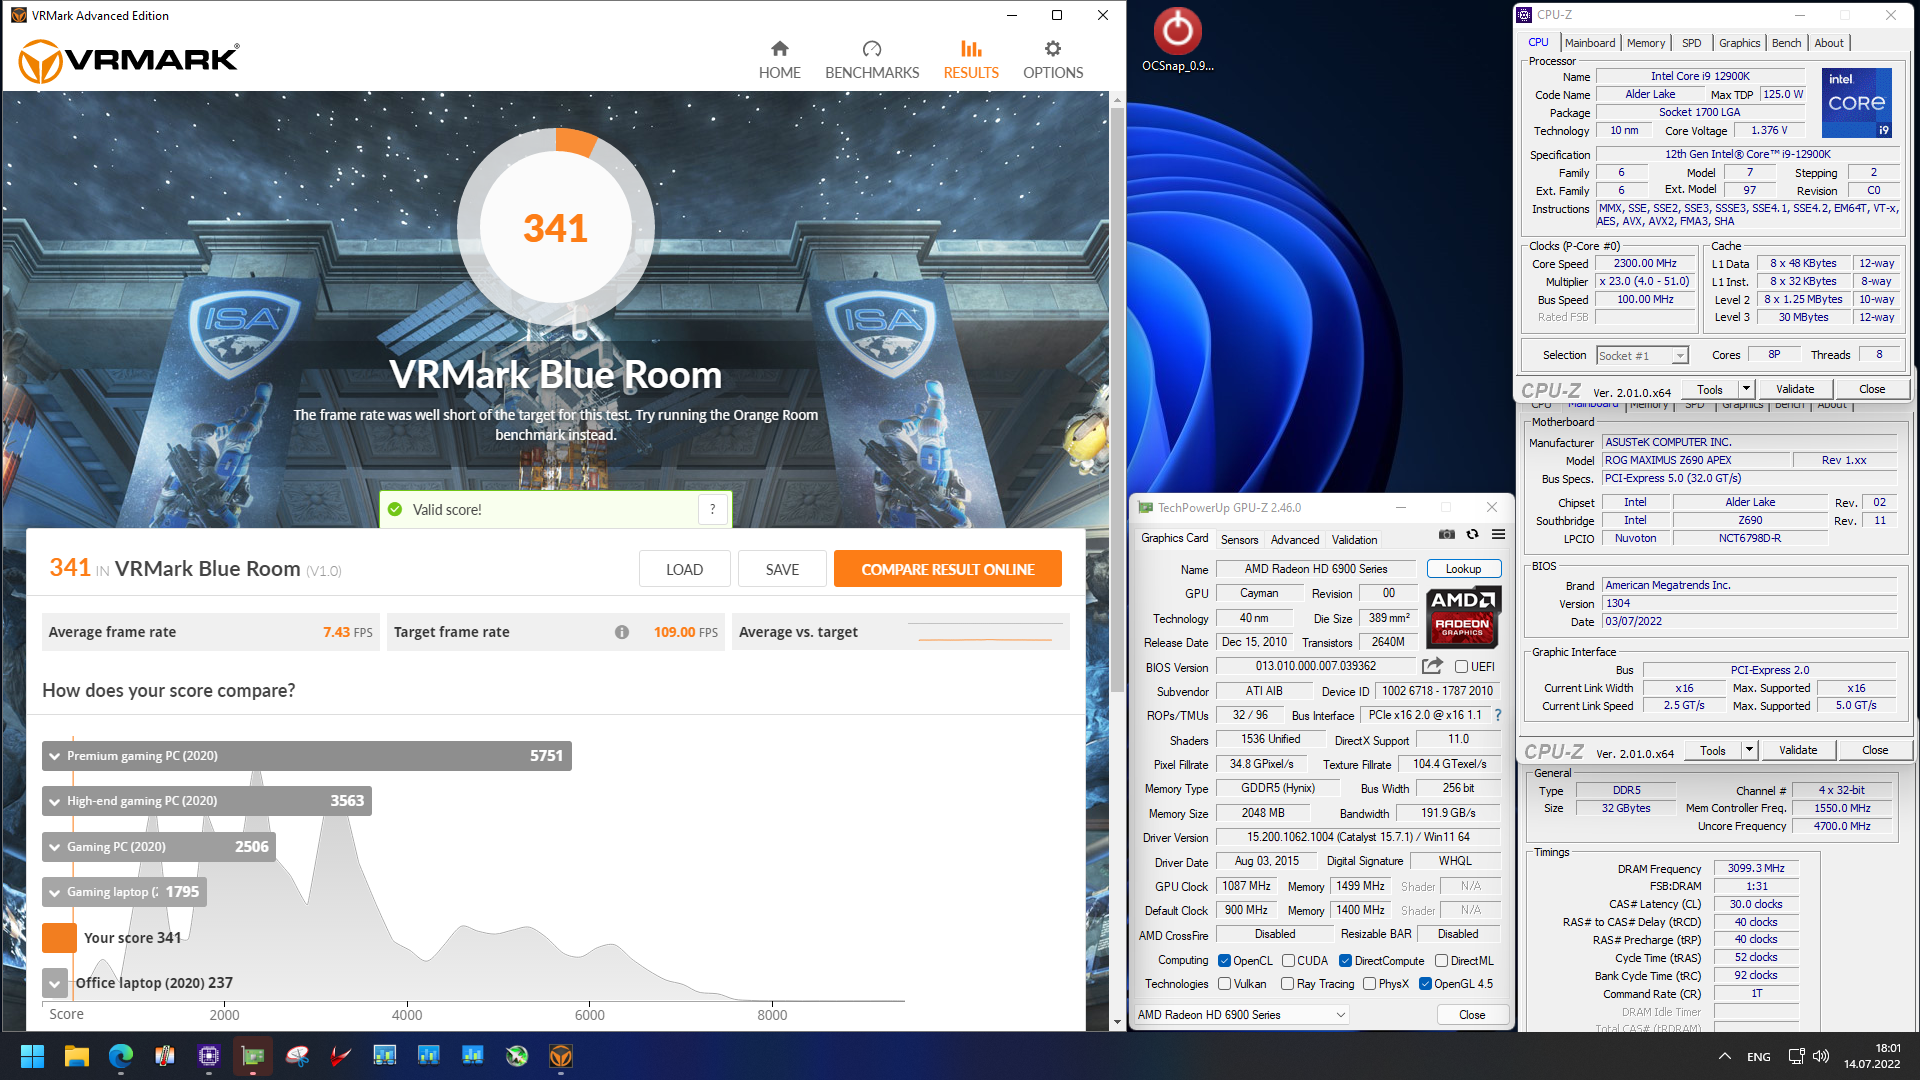Click the red checkmark taskbar icon
The height and width of the screenshot is (1080, 1920).
341,1056
